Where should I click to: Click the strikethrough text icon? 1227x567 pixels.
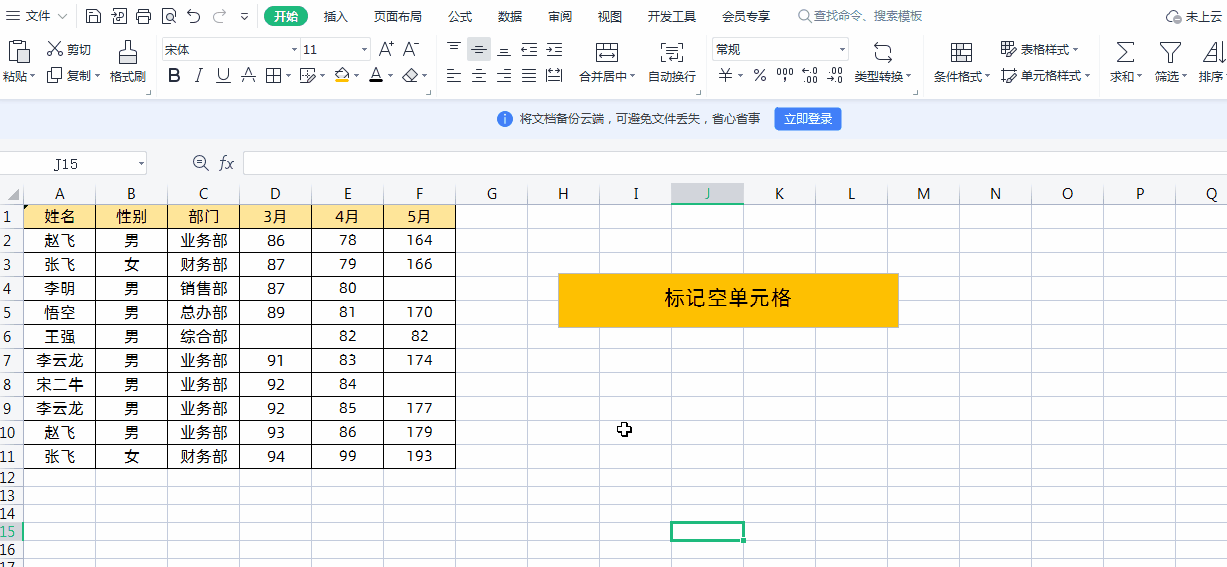pyautogui.click(x=248, y=75)
